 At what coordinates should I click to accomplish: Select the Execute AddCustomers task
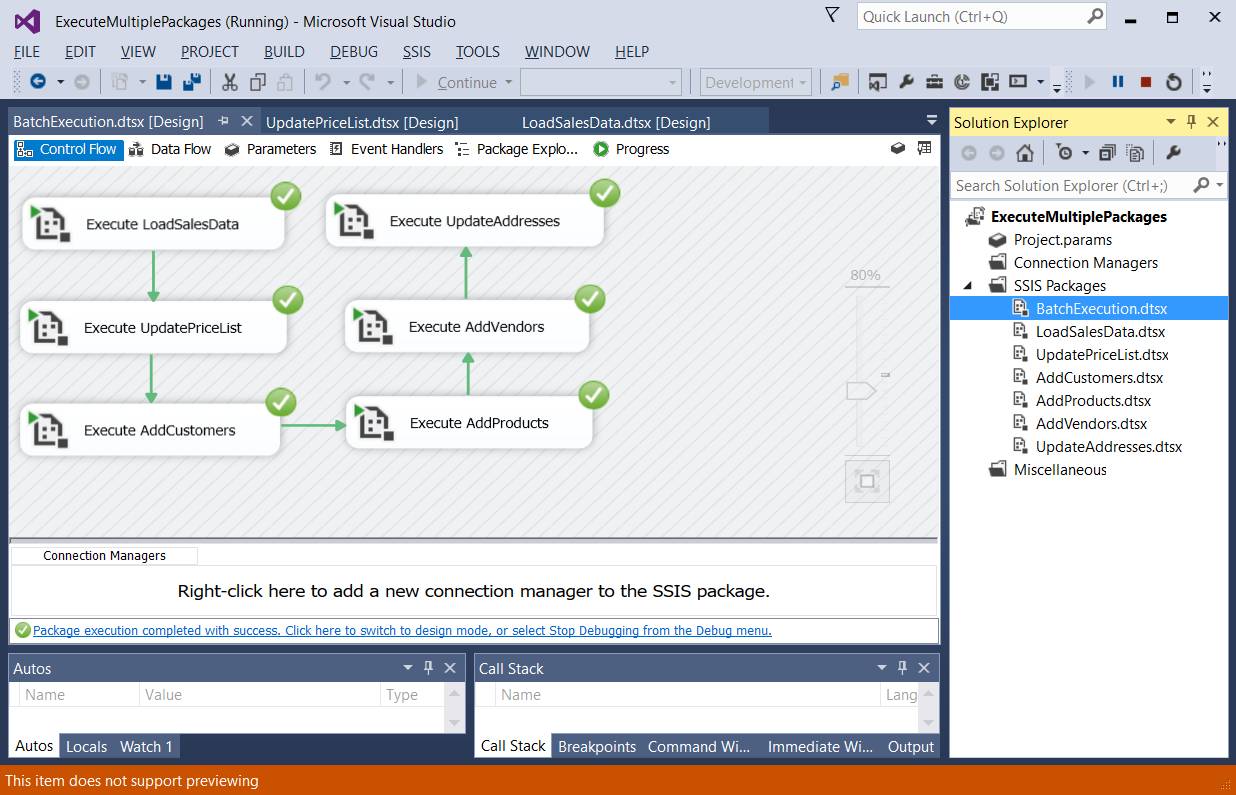(x=150, y=430)
